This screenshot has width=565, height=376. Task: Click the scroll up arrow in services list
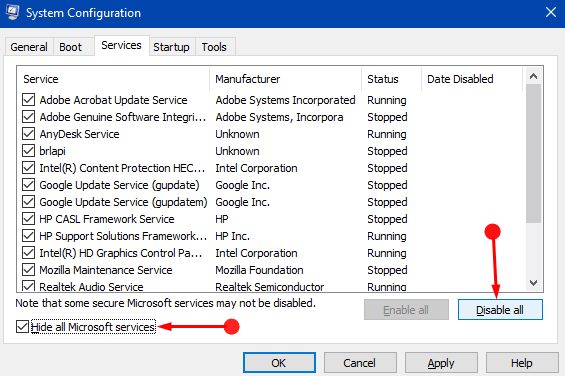(x=533, y=76)
